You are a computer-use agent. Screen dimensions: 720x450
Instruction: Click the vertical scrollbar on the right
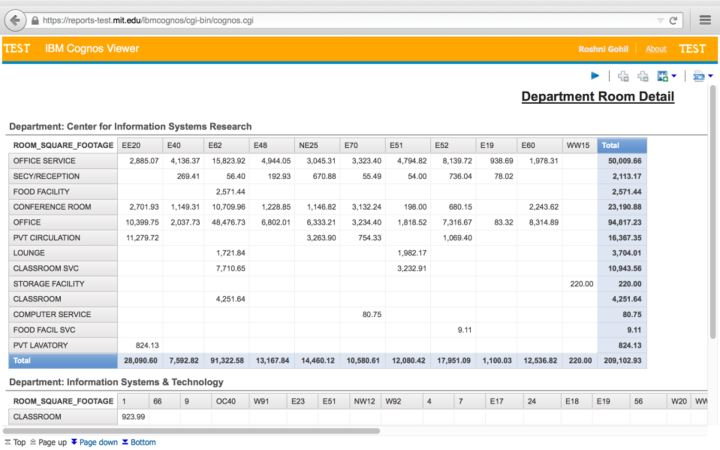[714, 200]
